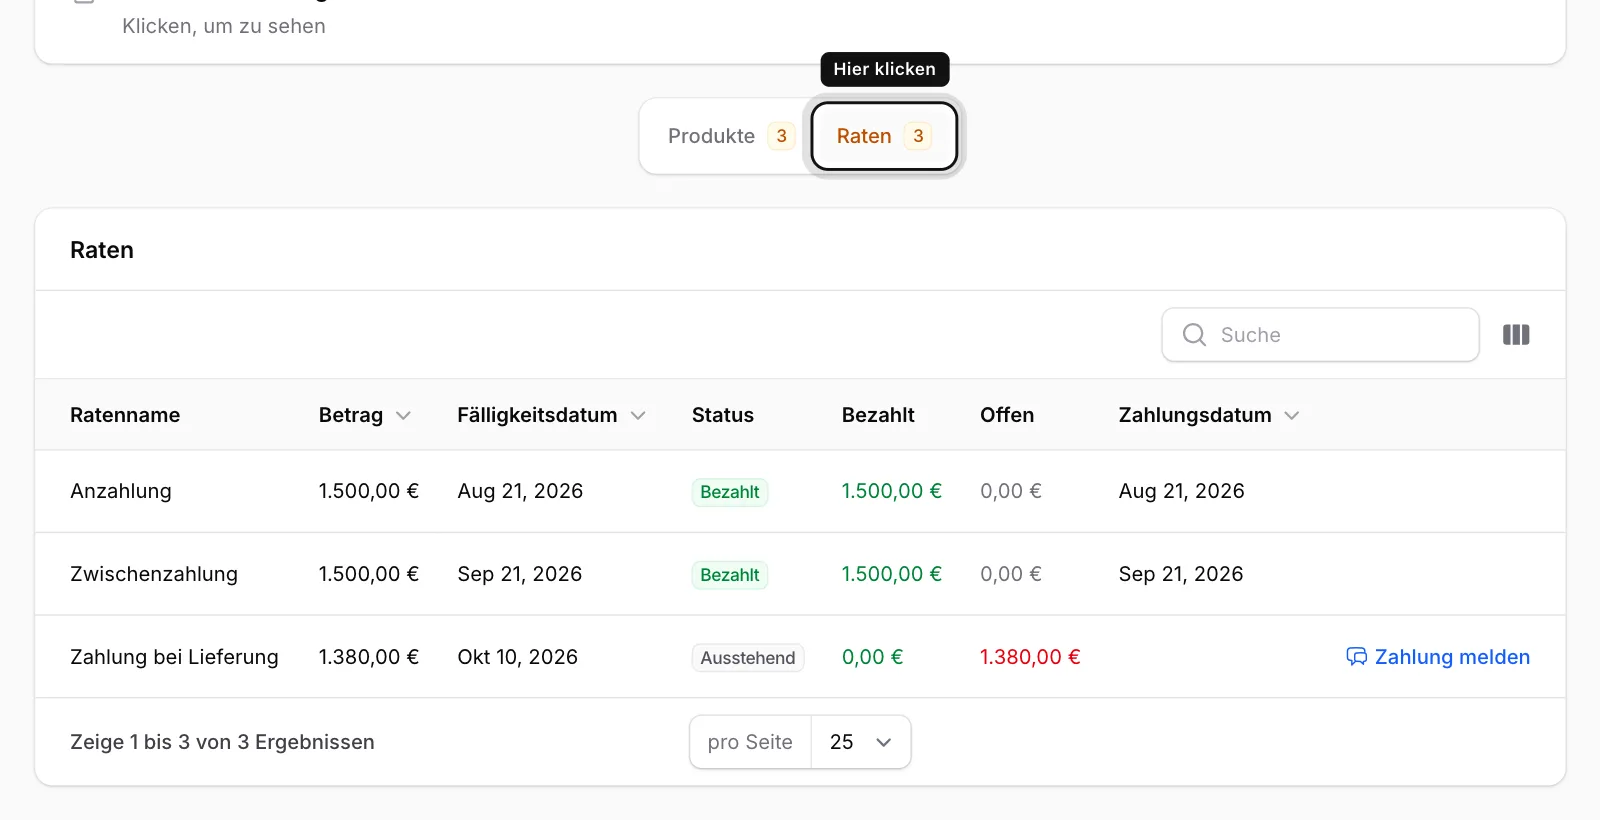Open the pro Seite 25 dropdown
Screen dimensions: 1600x820
click(861, 742)
